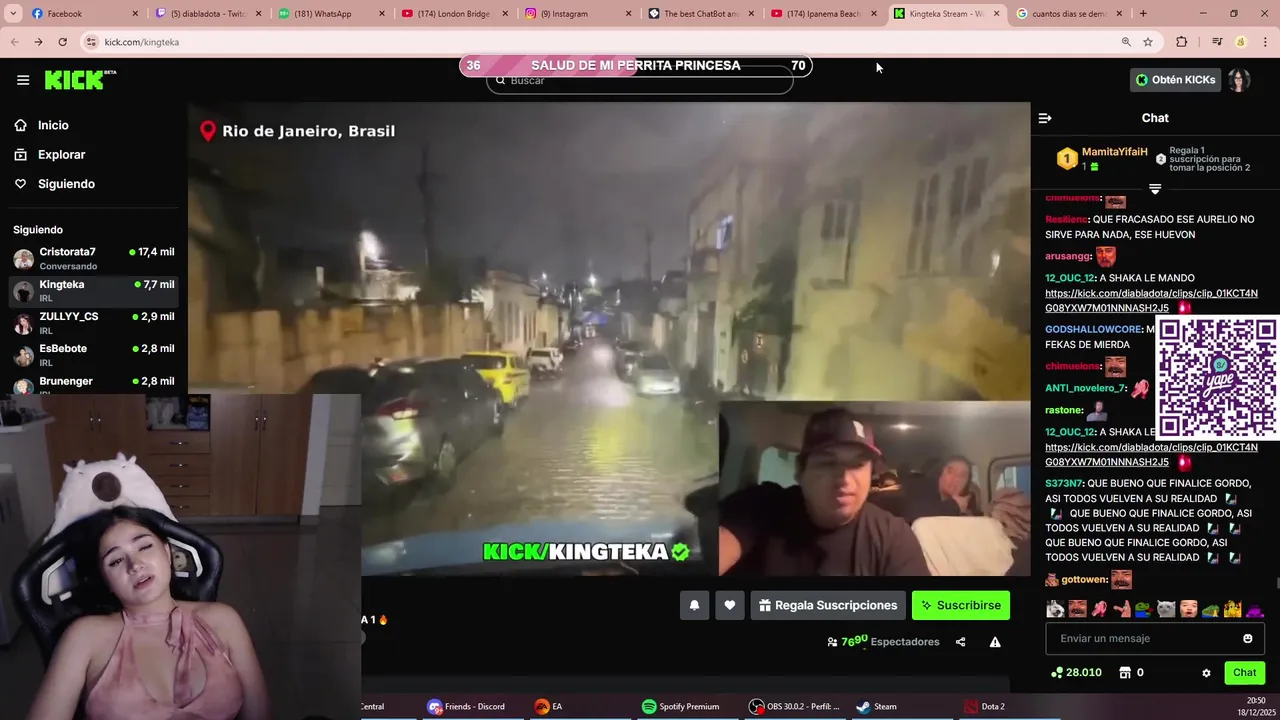
Task: Open Friends - Discord from taskbar
Action: point(466,706)
